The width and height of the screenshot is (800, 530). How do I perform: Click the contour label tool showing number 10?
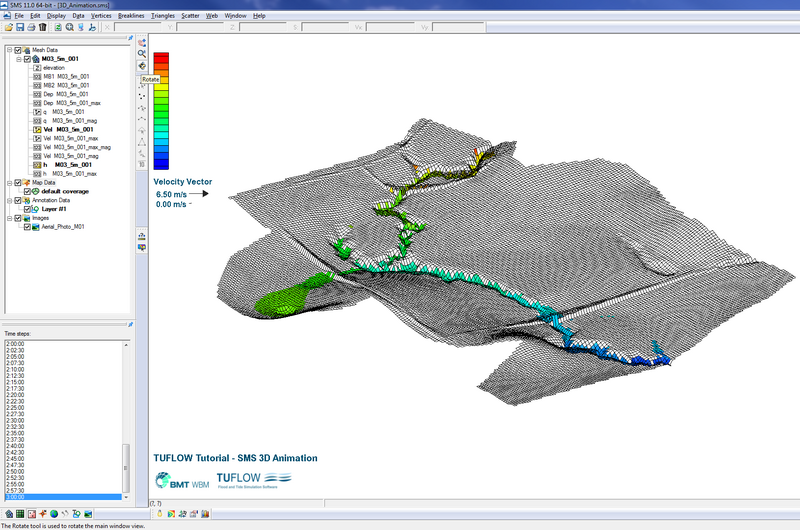[142, 165]
